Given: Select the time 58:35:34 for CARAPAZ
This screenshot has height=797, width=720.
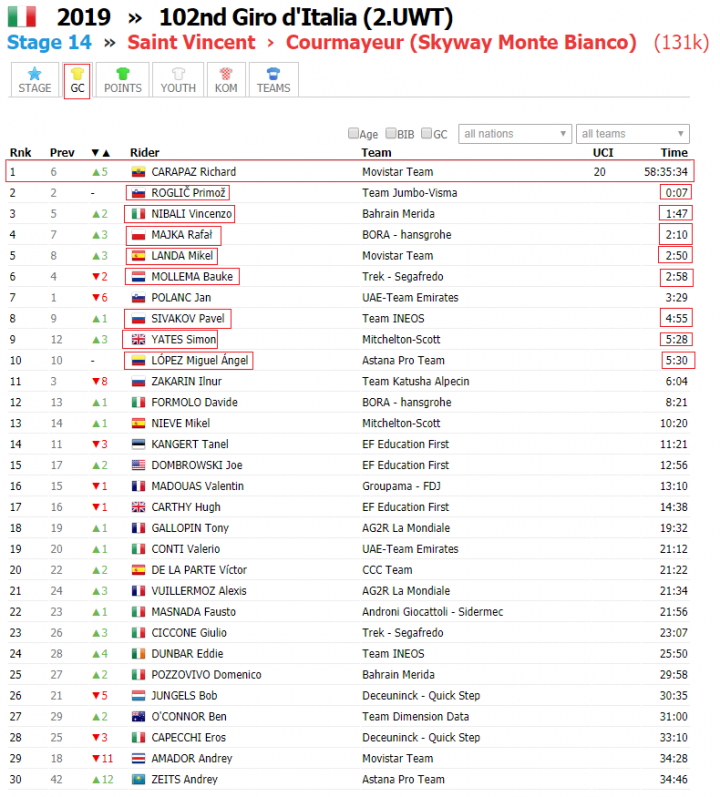Looking at the screenshot, I should click(666, 172).
